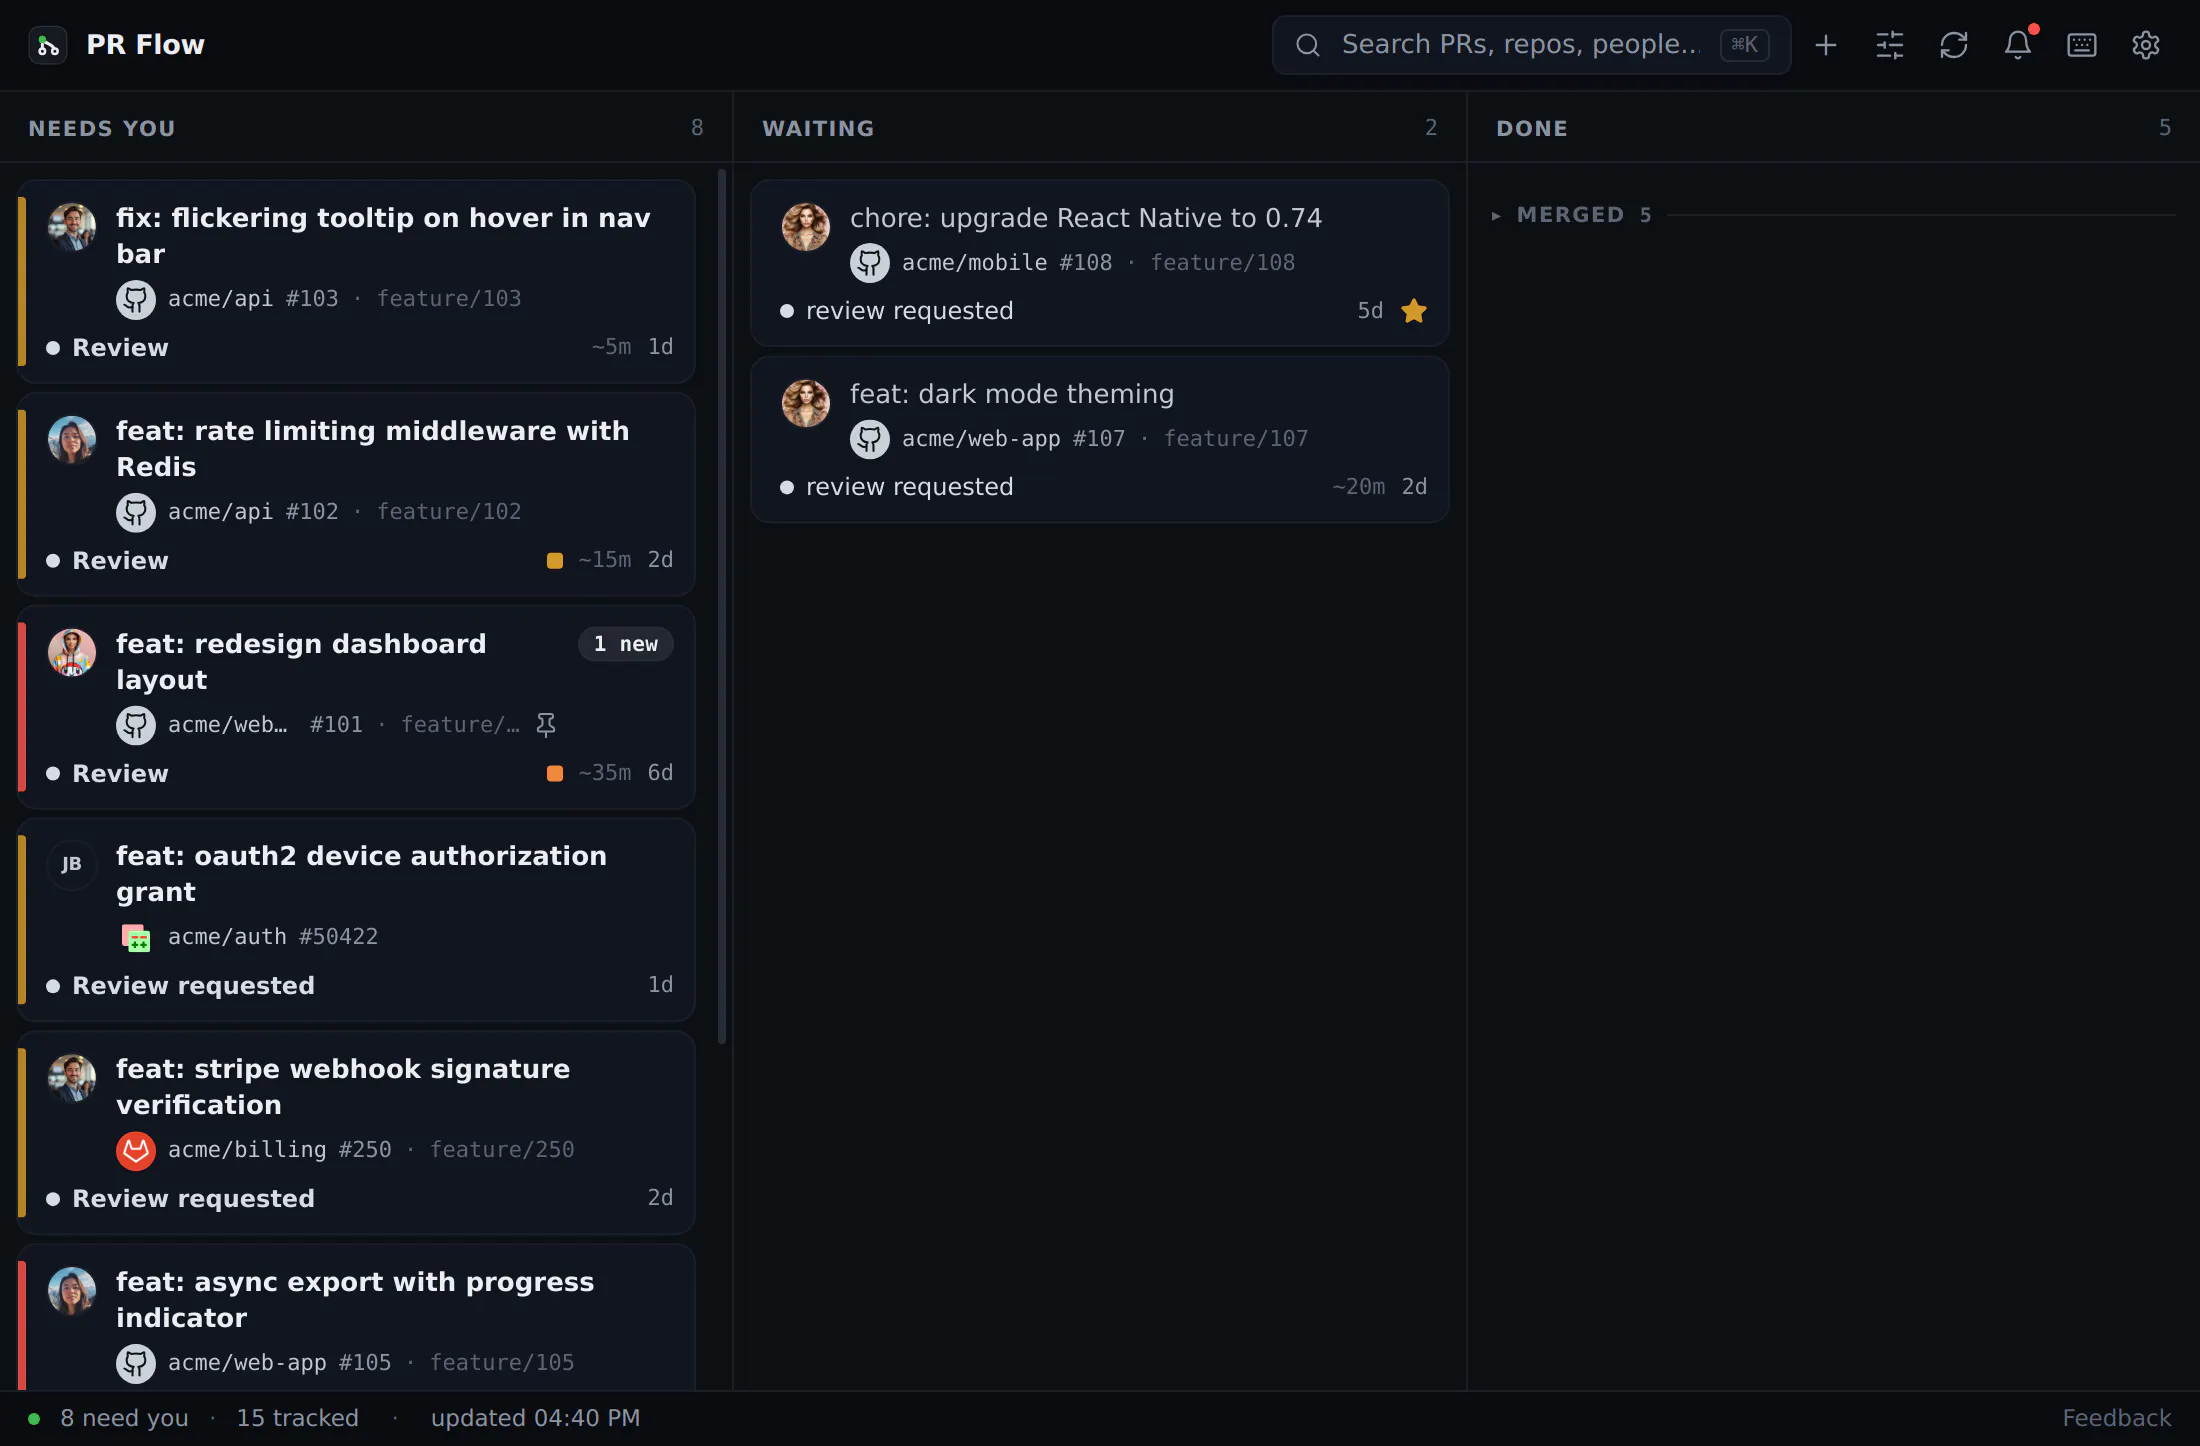Click JB avatar on oauth2 card
2200x1446 pixels.
tap(72, 865)
